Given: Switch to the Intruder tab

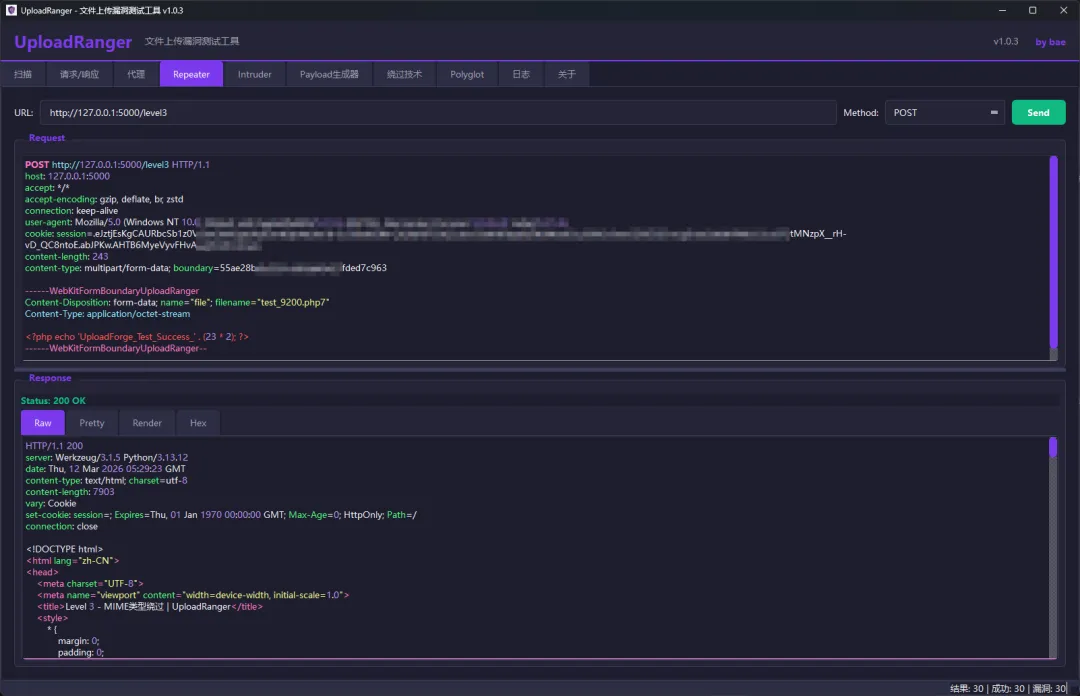Looking at the screenshot, I should 254,74.
